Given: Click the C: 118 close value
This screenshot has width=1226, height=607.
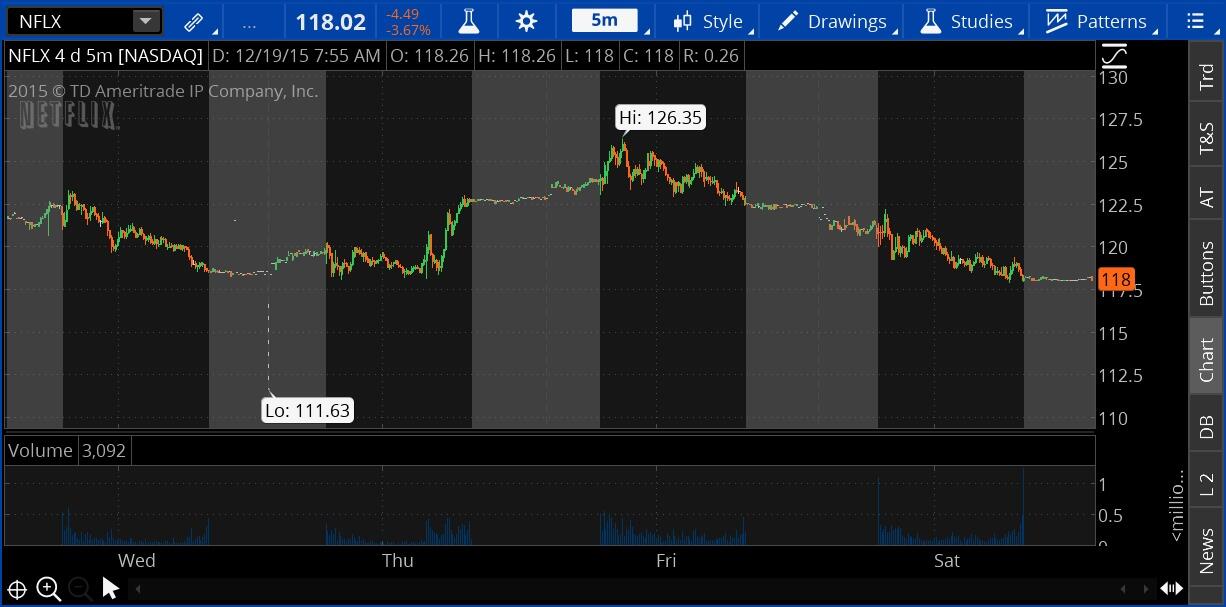Looking at the screenshot, I should coord(648,56).
